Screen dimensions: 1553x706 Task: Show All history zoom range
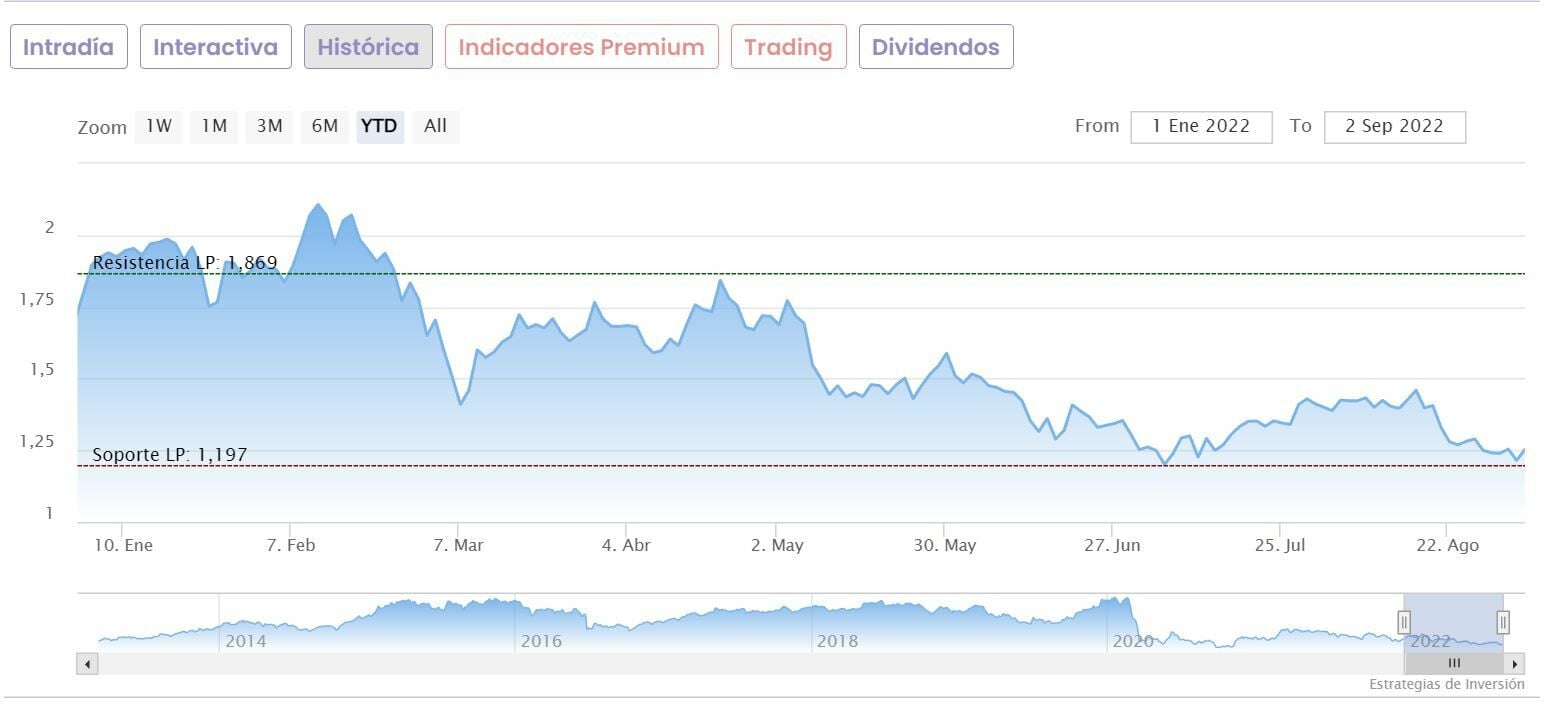click(x=435, y=126)
